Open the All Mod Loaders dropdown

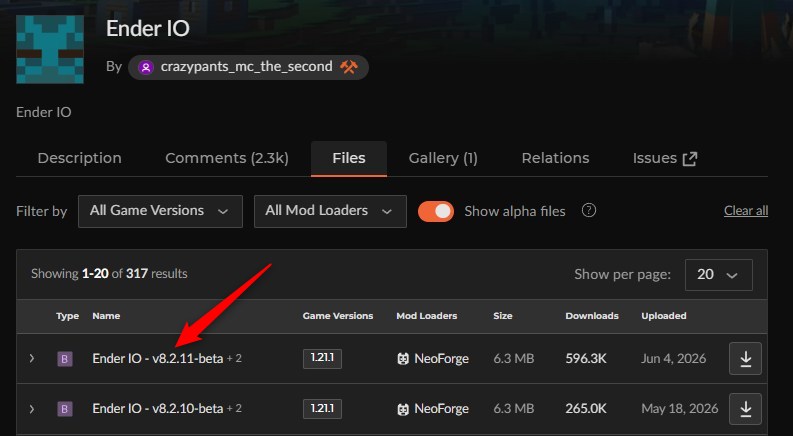point(330,211)
